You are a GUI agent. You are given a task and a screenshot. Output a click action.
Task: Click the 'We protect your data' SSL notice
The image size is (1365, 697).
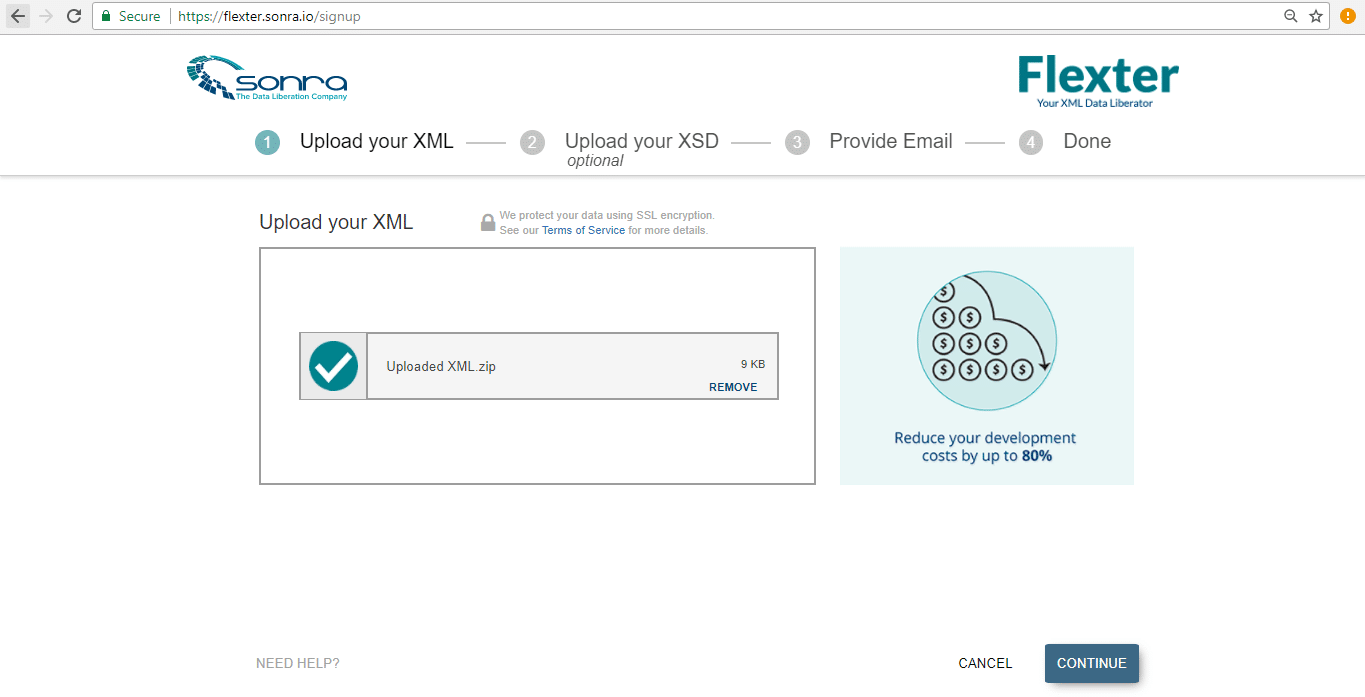(607, 223)
